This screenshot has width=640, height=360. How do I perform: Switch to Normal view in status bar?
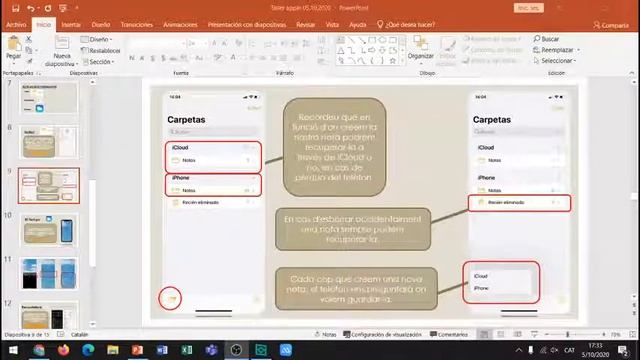click(484, 334)
